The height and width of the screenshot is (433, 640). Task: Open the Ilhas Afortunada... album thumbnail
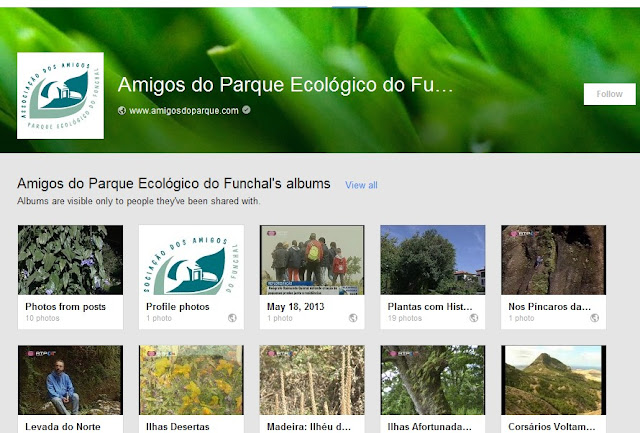433,380
